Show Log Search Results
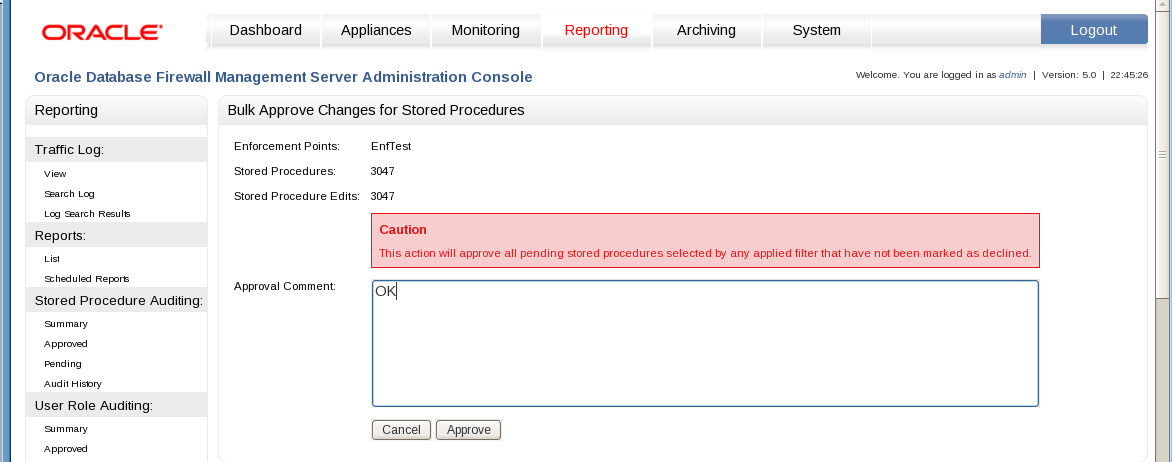 [87, 214]
